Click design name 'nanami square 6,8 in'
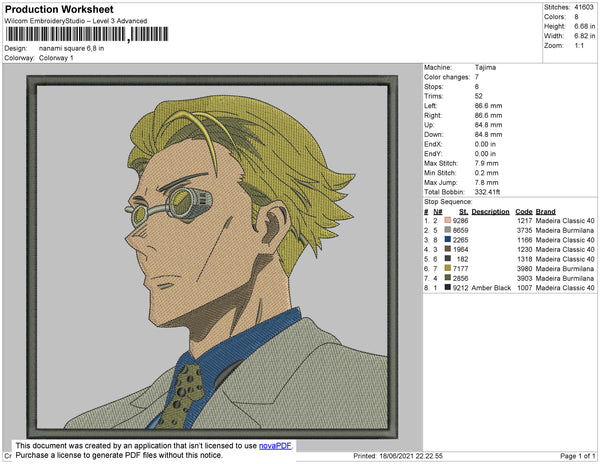 [x=72, y=49]
